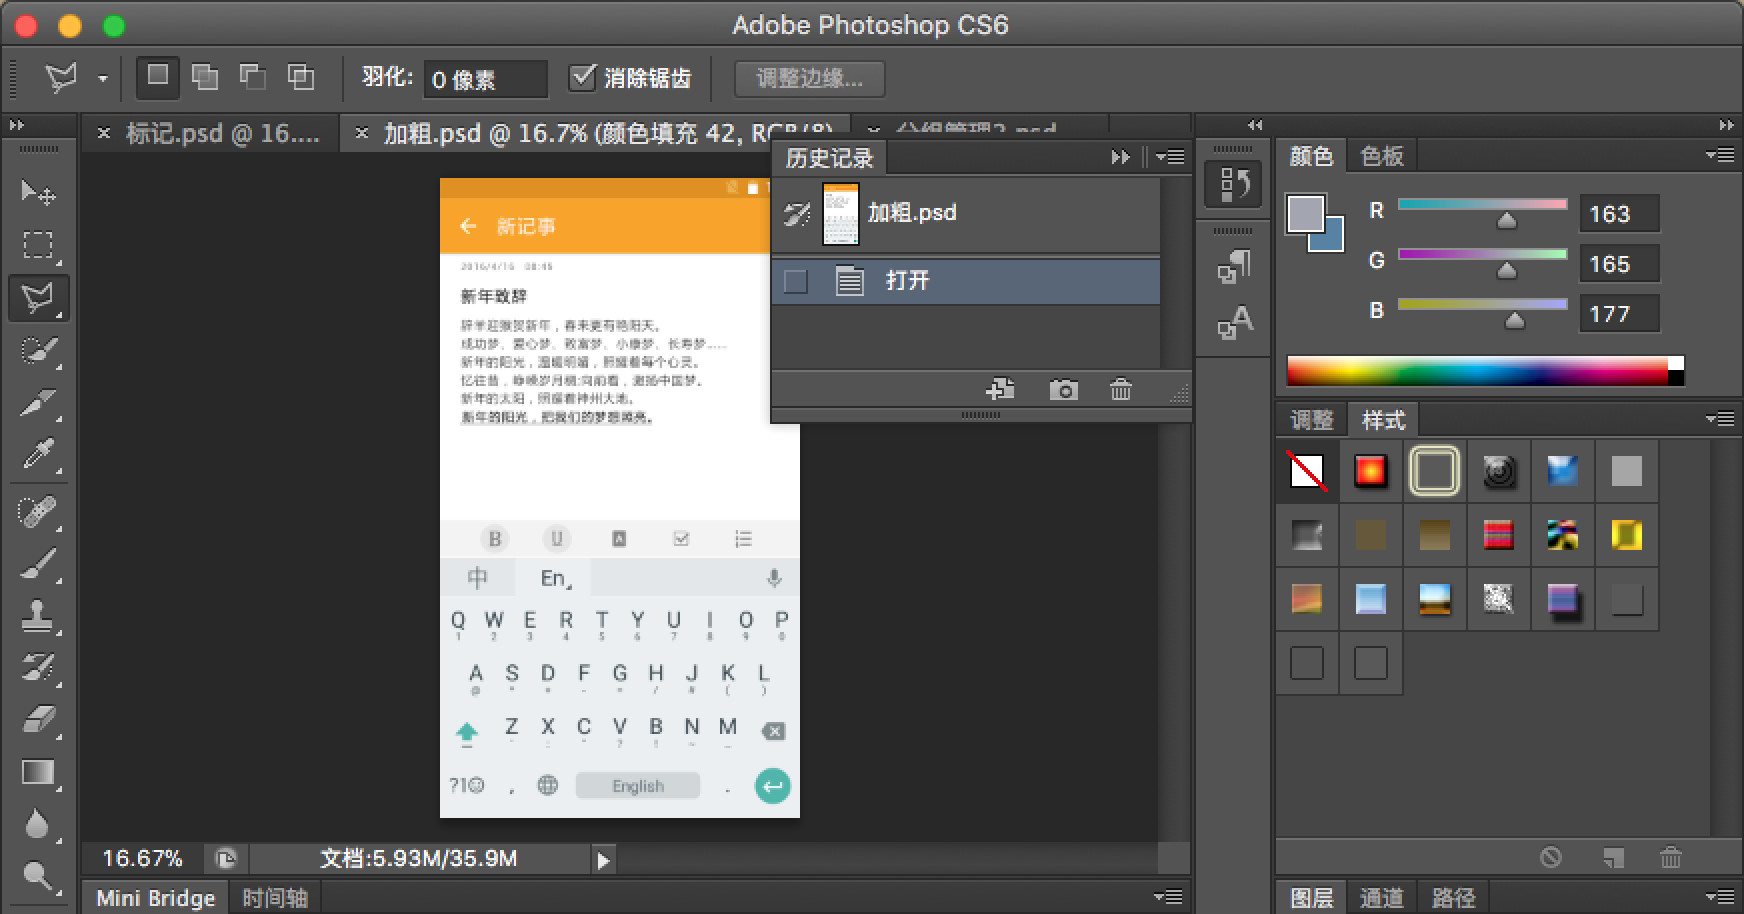Choose the Add to selection mode
The image size is (1744, 914).
(x=205, y=77)
